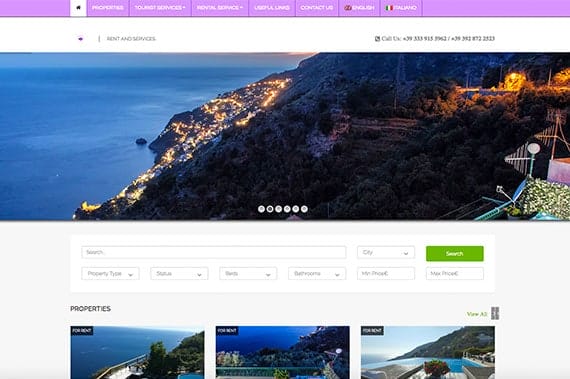Go to the first slide indicator dot
The height and width of the screenshot is (379, 570).
[261, 209]
